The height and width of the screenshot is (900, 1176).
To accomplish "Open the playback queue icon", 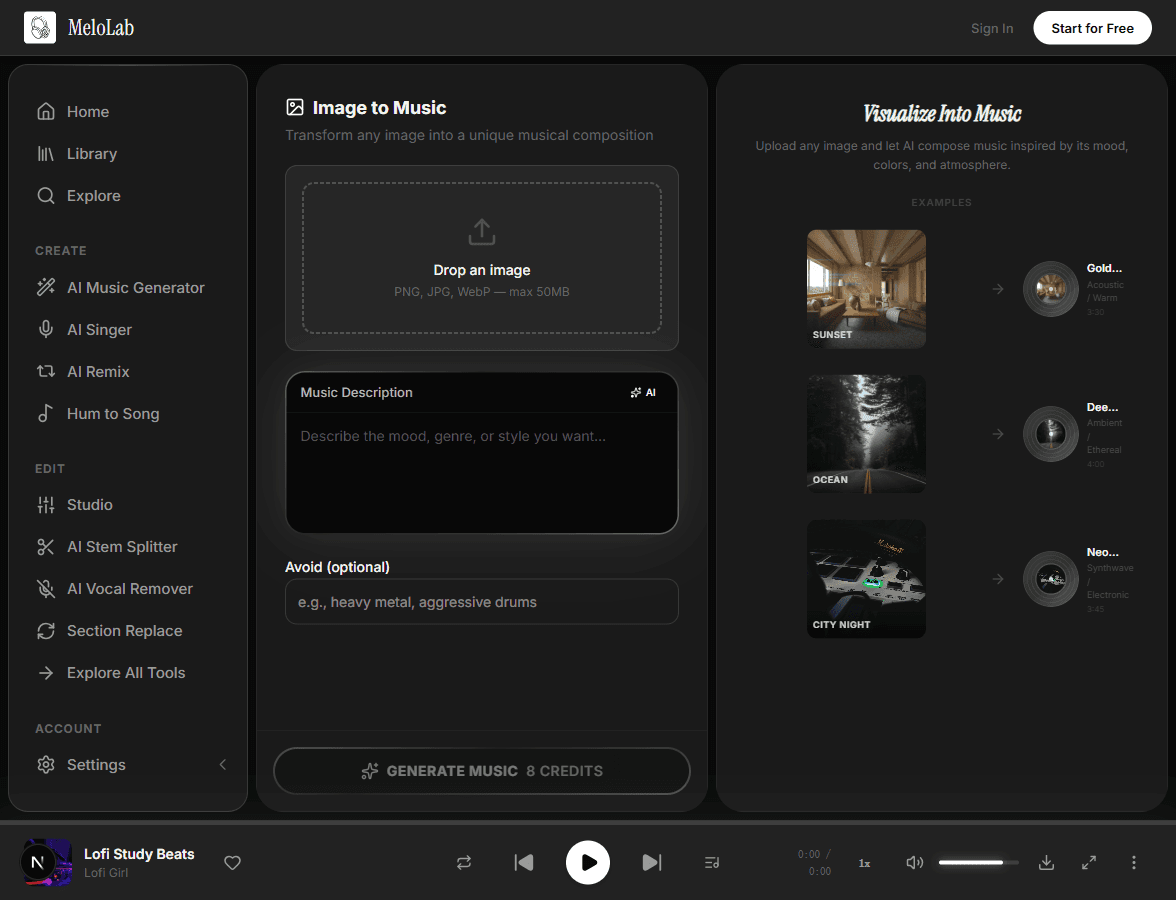I will pos(712,862).
